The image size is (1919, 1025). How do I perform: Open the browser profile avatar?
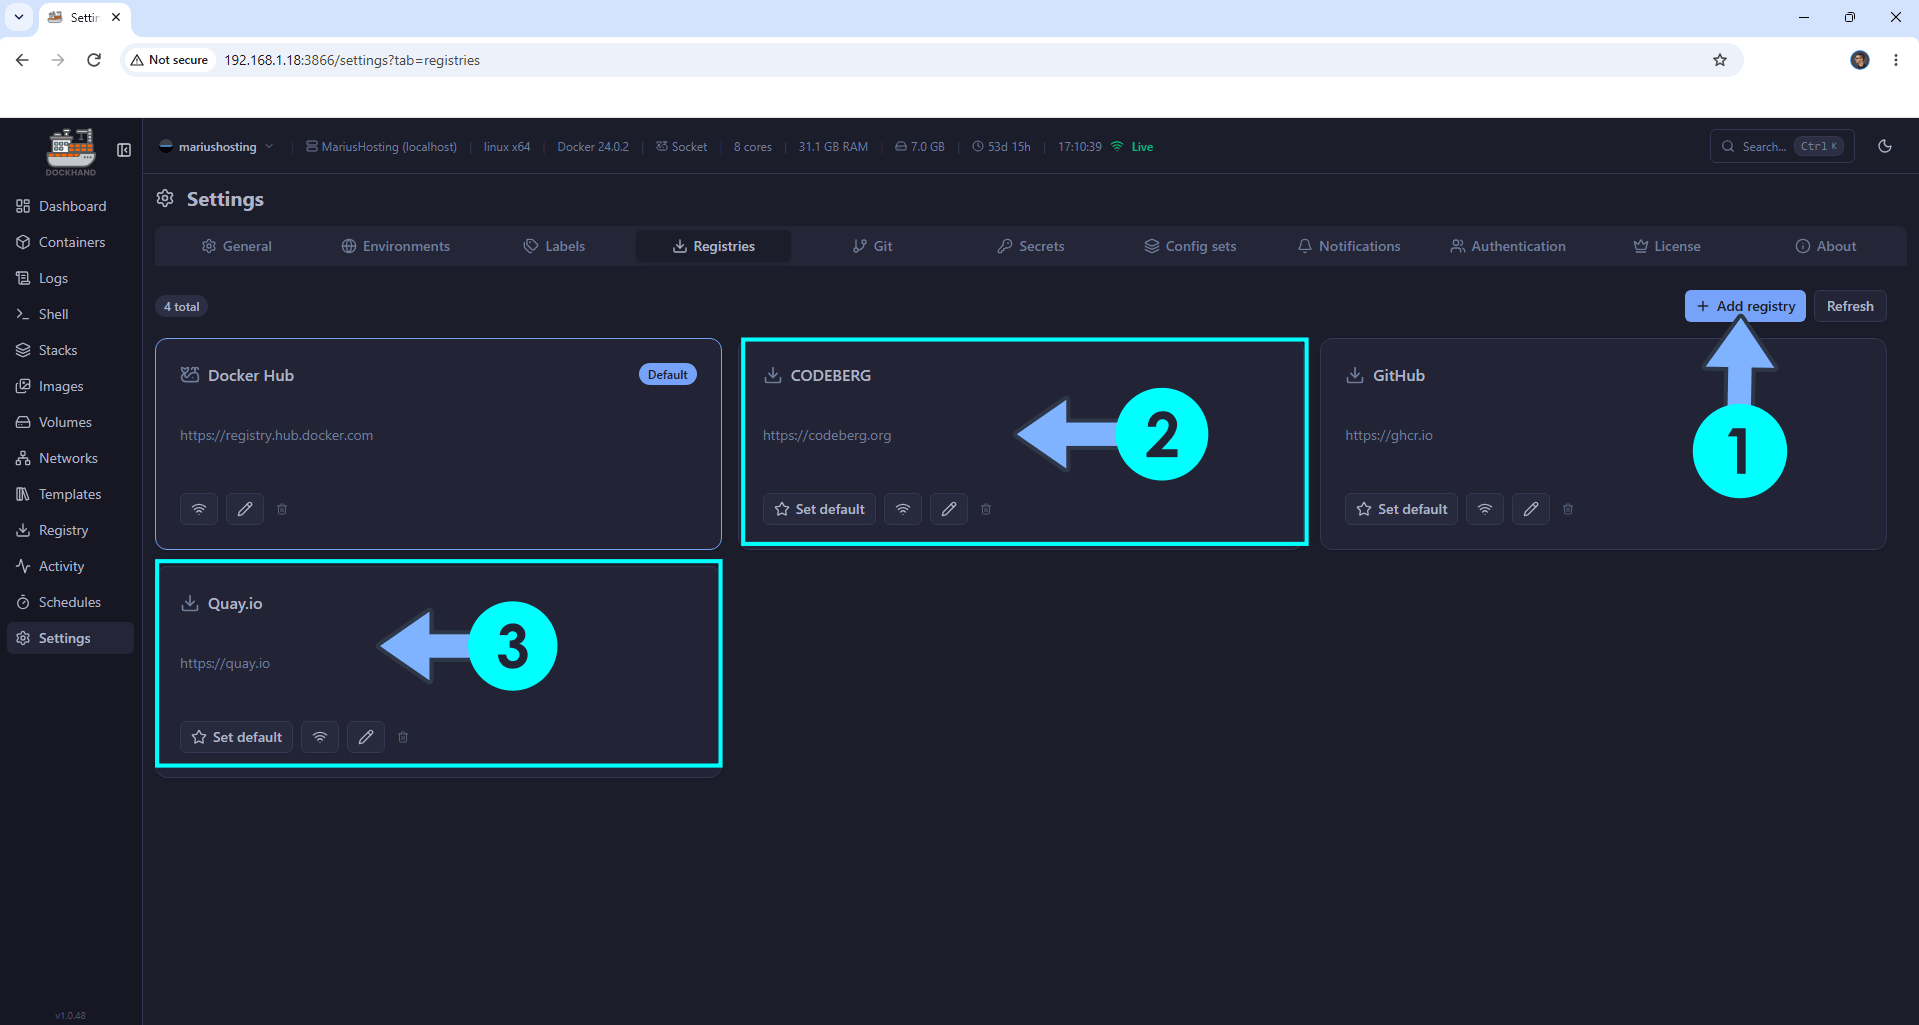click(x=1860, y=60)
